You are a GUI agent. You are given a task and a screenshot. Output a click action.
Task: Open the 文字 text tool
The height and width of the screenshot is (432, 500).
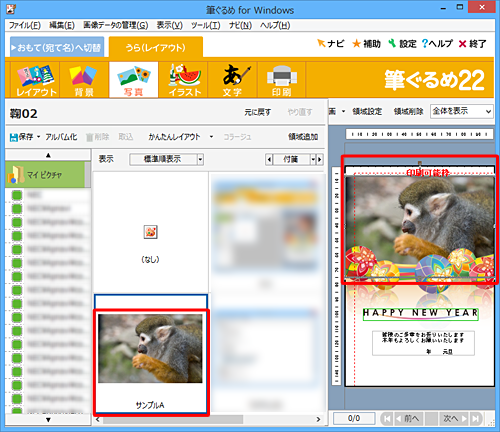[x=232, y=80]
